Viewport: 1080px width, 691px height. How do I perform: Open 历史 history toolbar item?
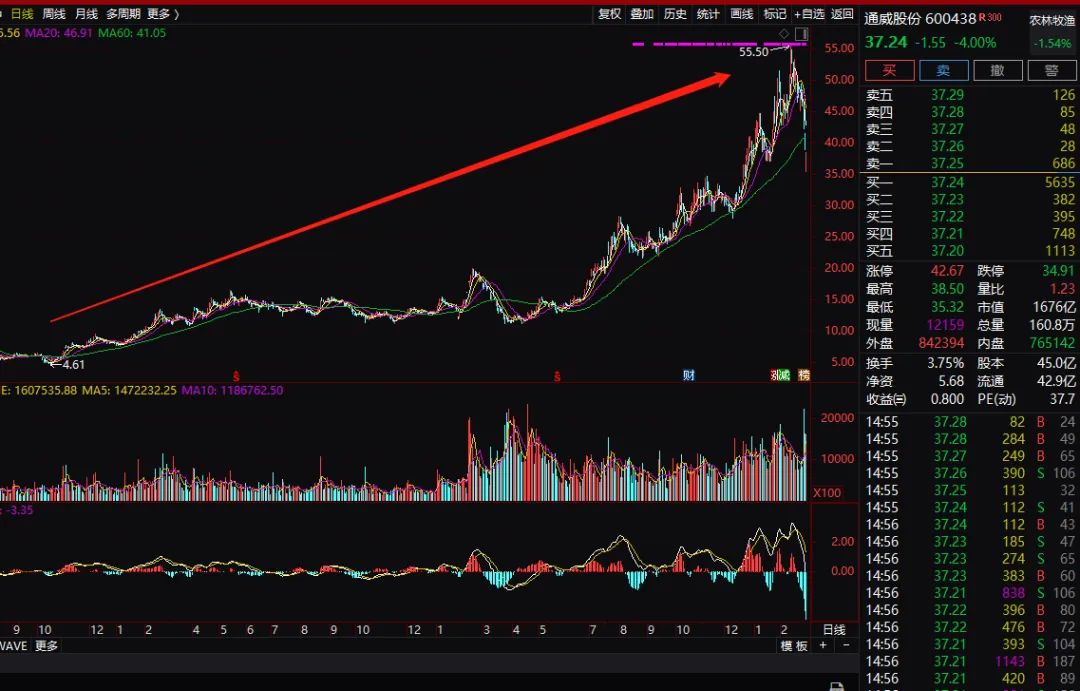(675, 14)
